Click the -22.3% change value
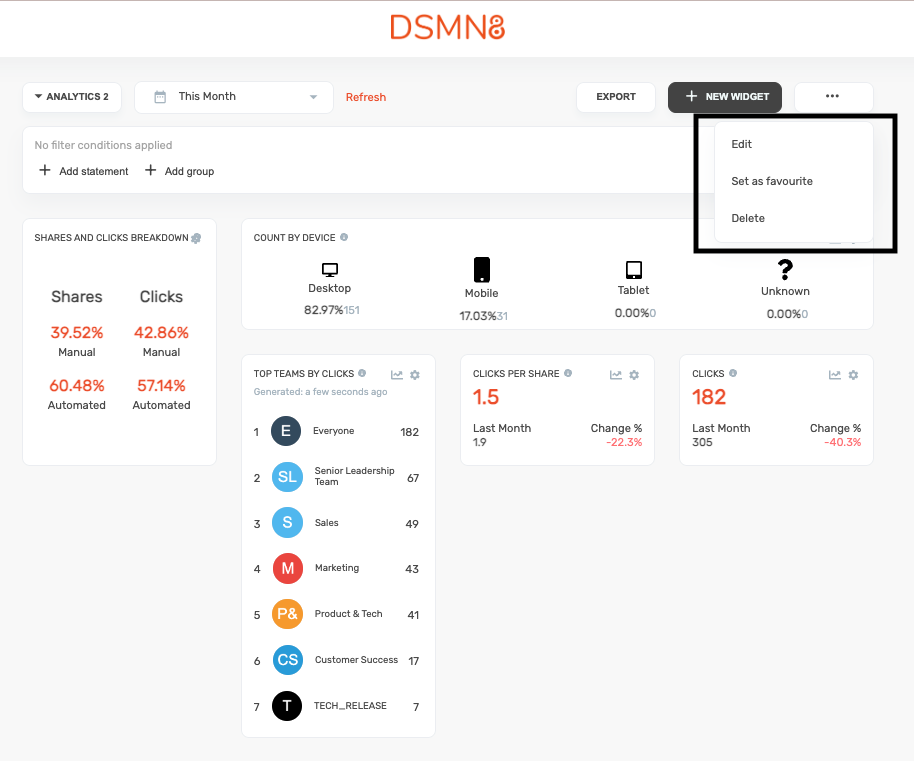This screenshot has height=761, width=914. point(624,442)
